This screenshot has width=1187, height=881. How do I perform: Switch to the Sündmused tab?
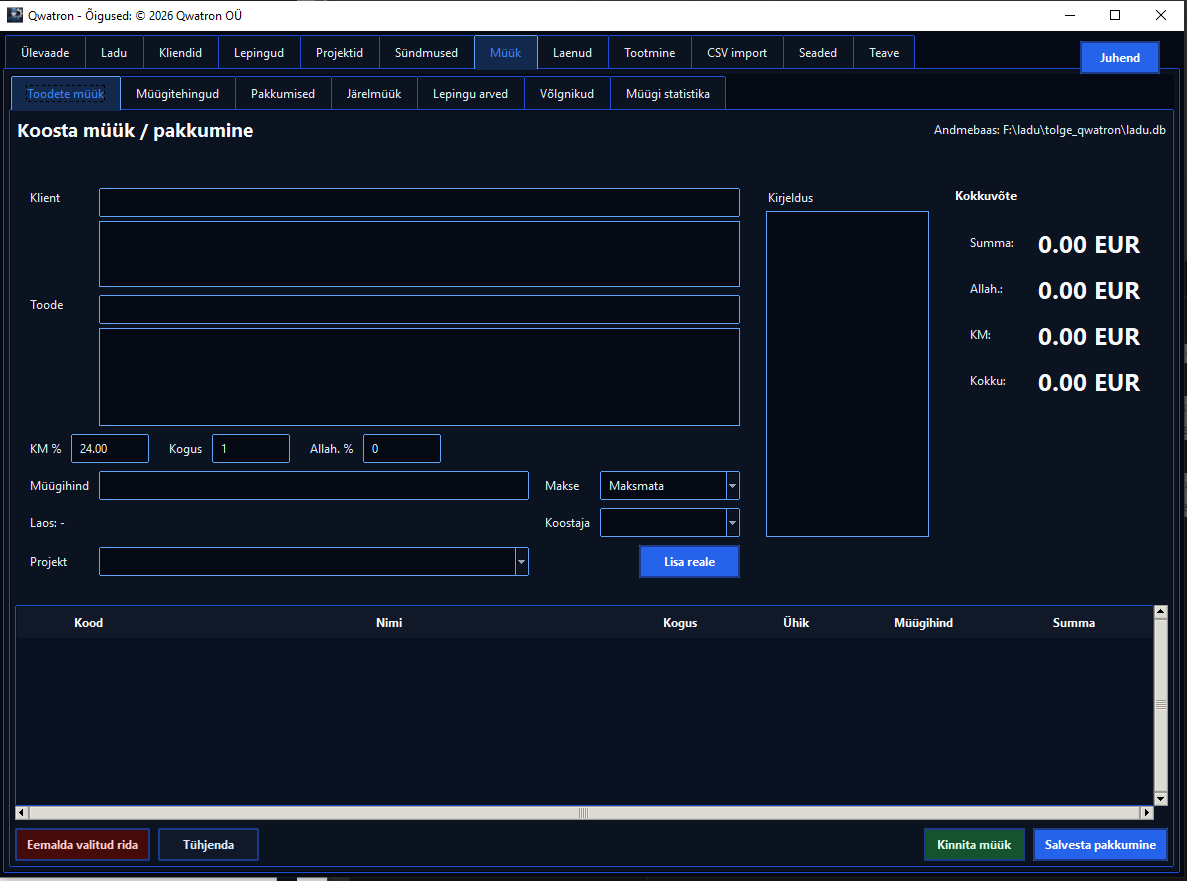click(x=426, y=53)
